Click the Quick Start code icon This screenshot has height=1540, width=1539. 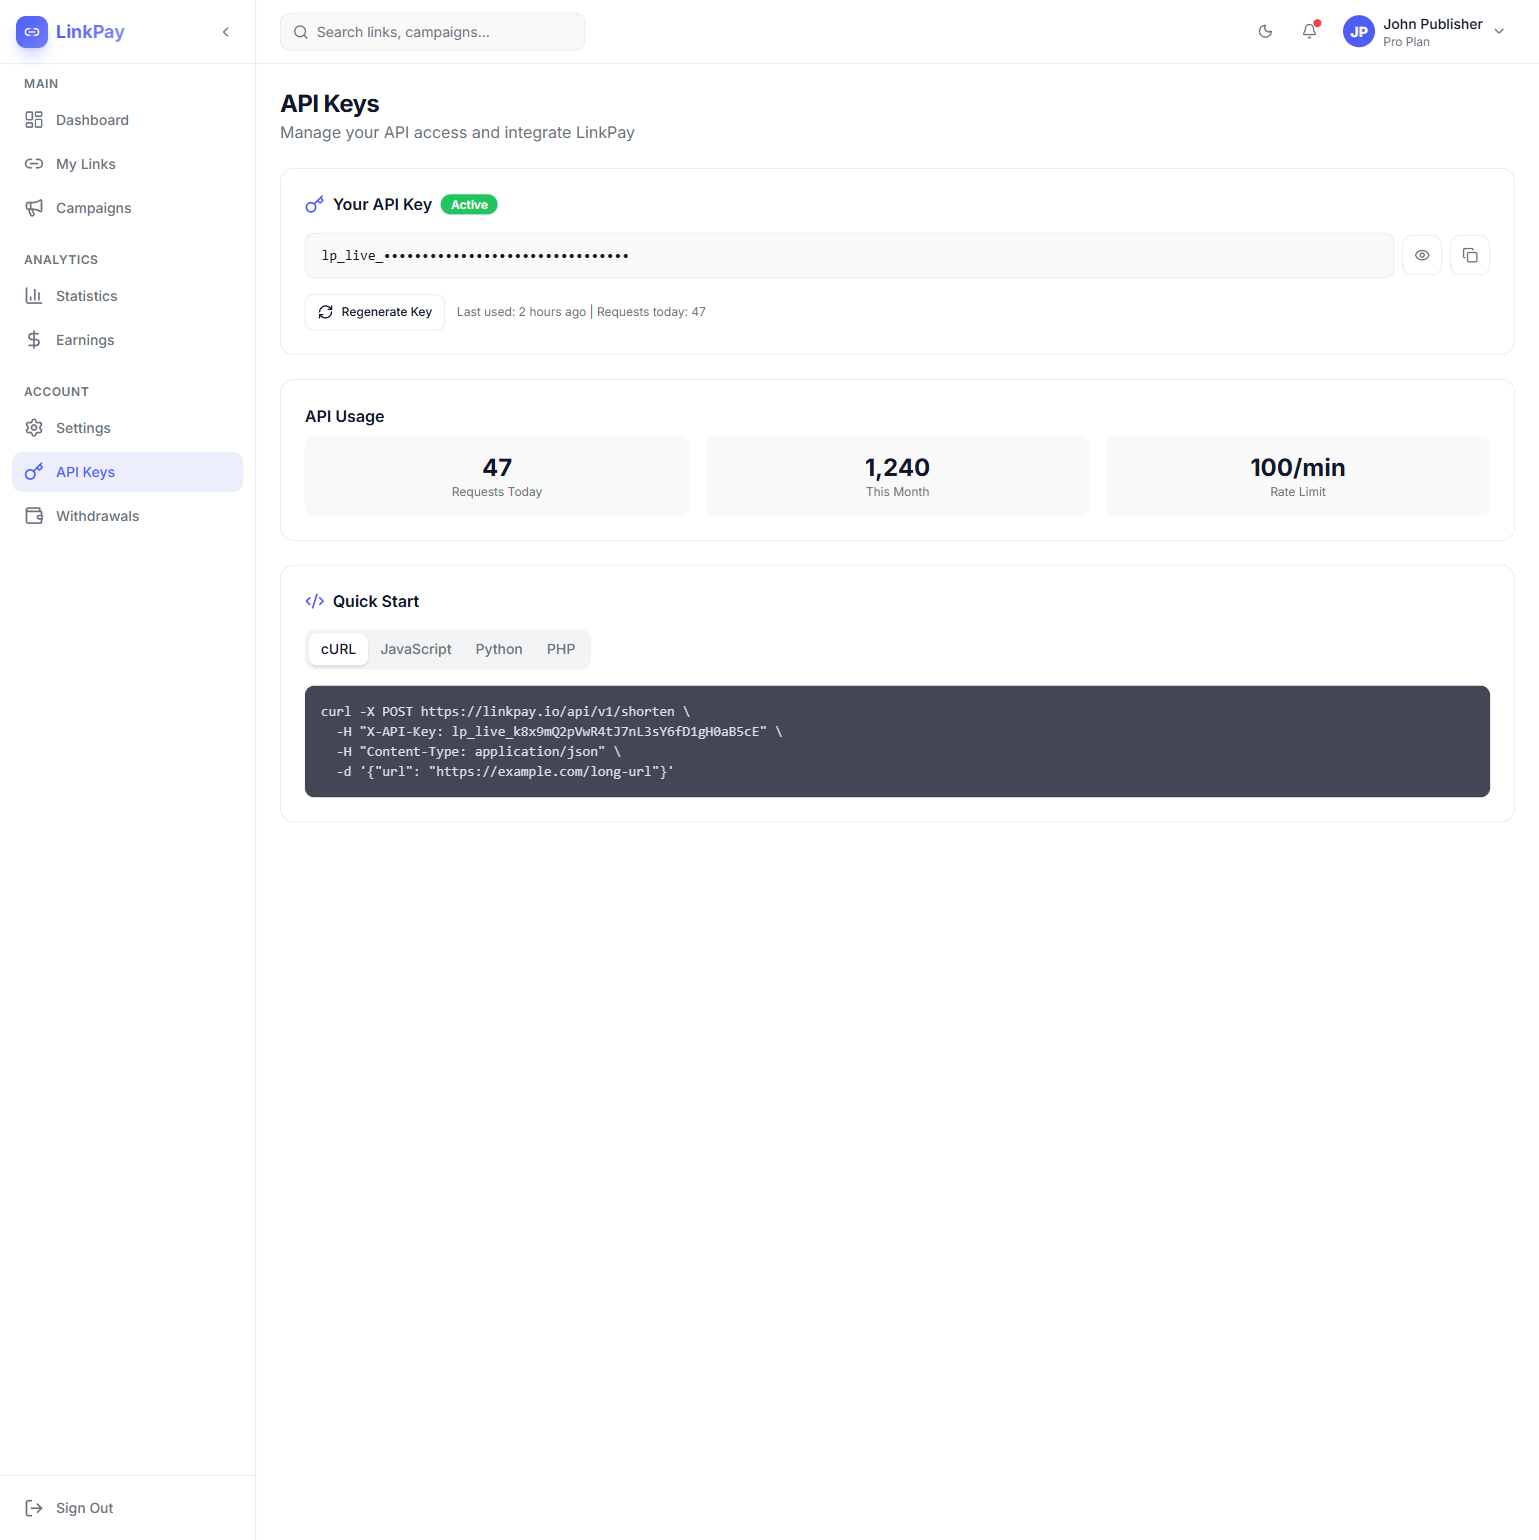pyautogui.click(x=314, y=601)
